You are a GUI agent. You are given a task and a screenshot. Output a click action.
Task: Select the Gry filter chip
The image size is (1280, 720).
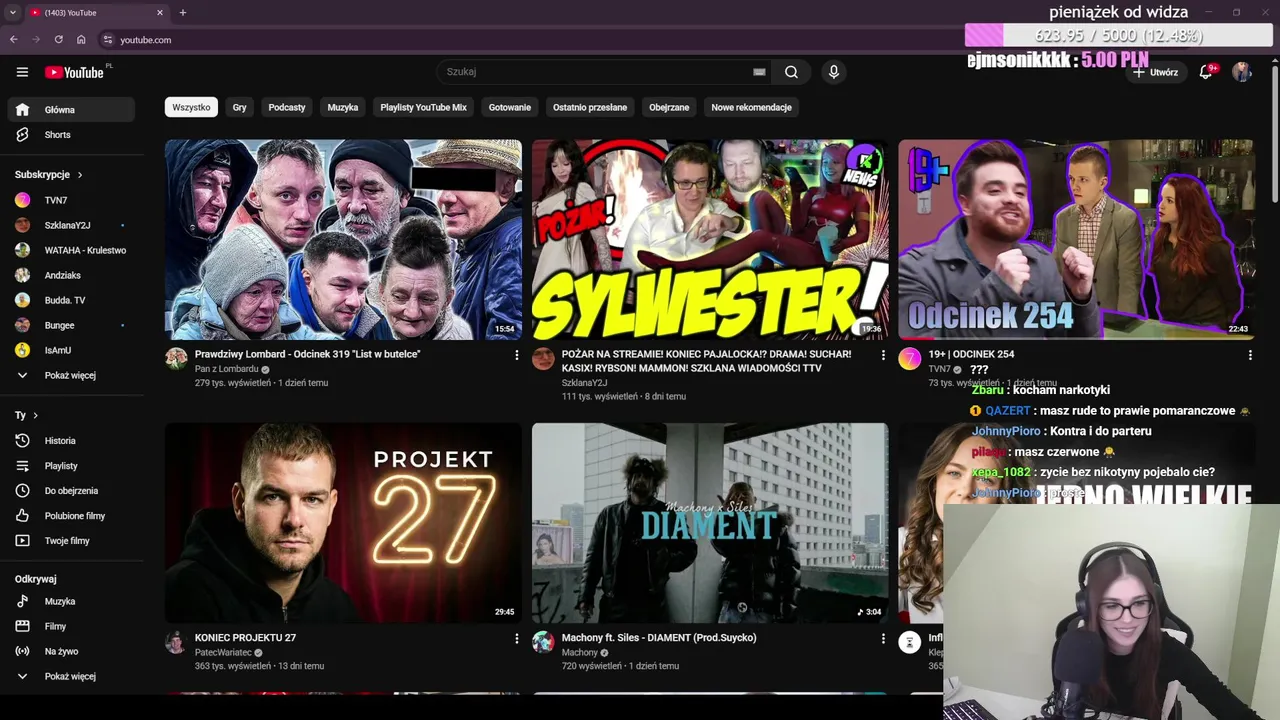coord(240,107)
